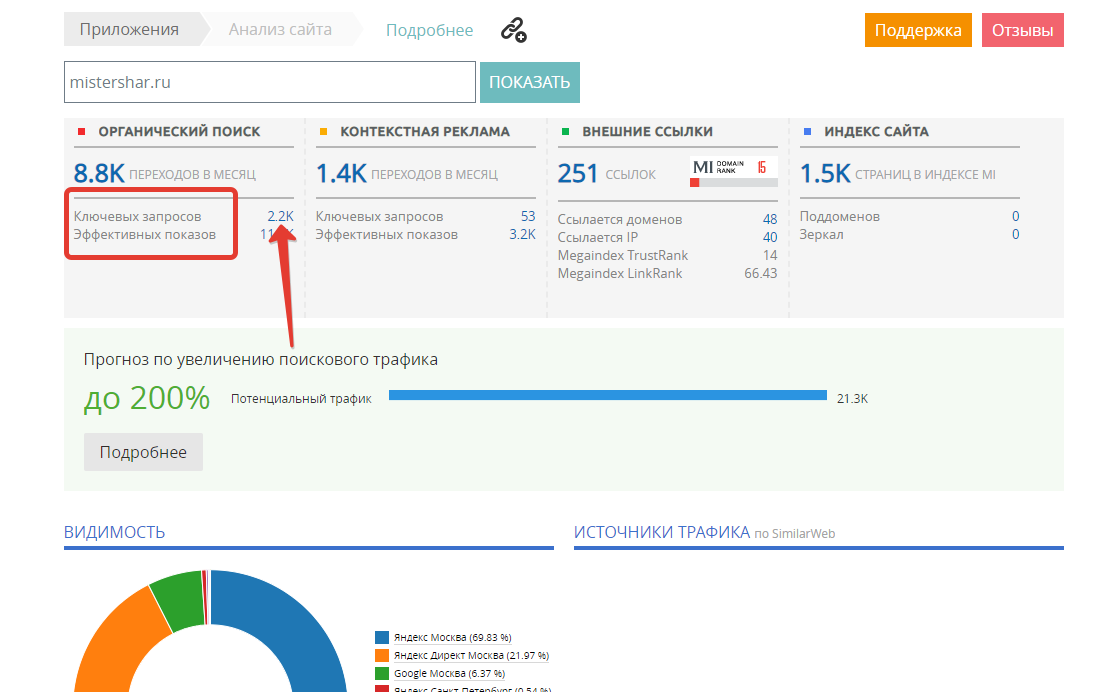This screenshot has width=1116, height=692.
Task: Focus the mistershar.ru domain input field
Action: pyautogui.click(x=270, y=82)
